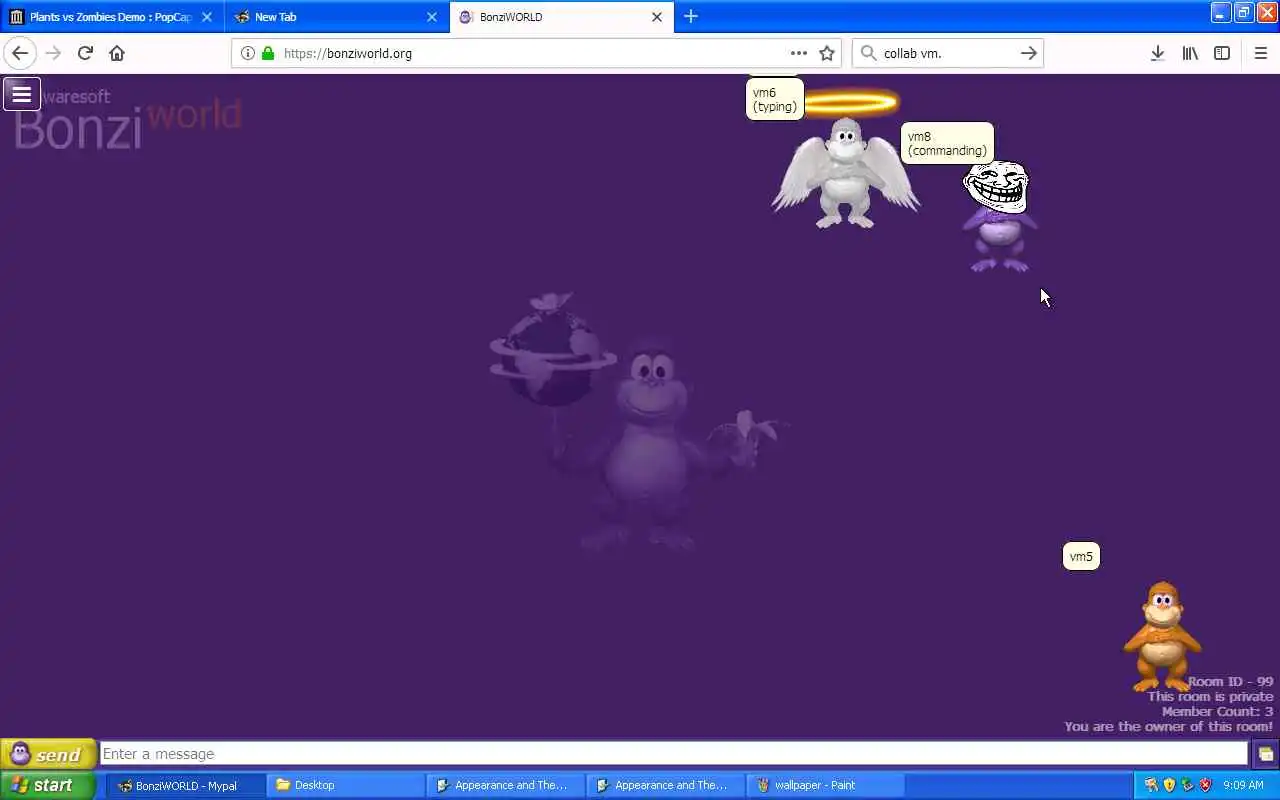The image size is (1280, 800).
Task: Go to the browser home page
Action: coord(117,53)
